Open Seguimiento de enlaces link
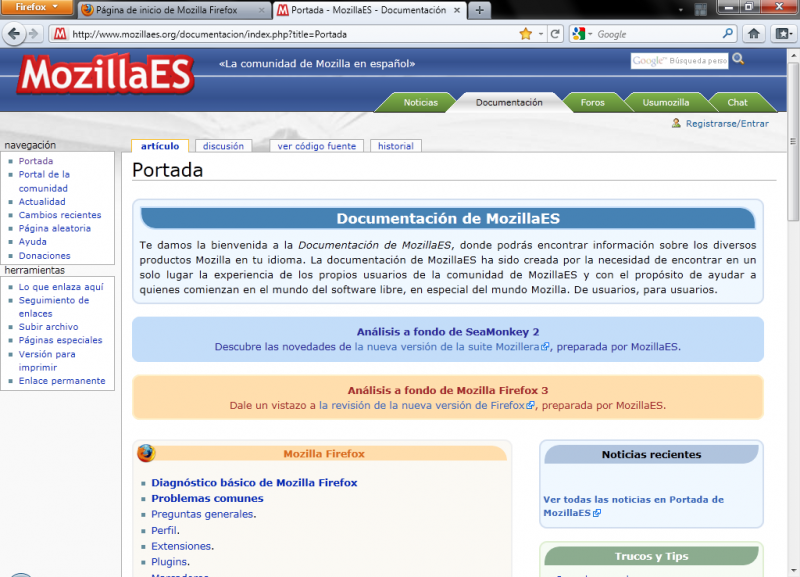This screenshot has height=577, width=800. (x=54, y=307)
